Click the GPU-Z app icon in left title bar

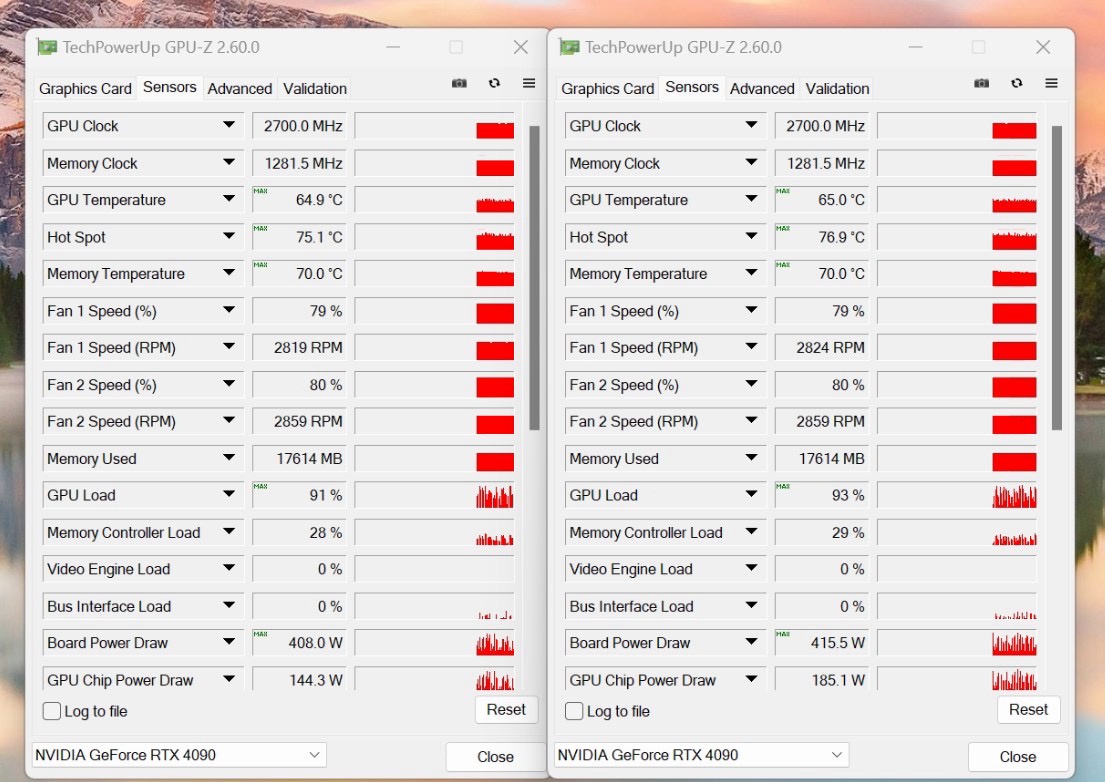47,47
